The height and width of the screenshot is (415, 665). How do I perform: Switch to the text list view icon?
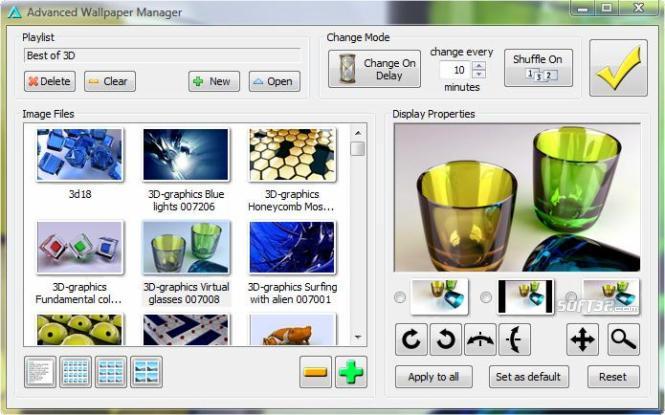(40, 372)
